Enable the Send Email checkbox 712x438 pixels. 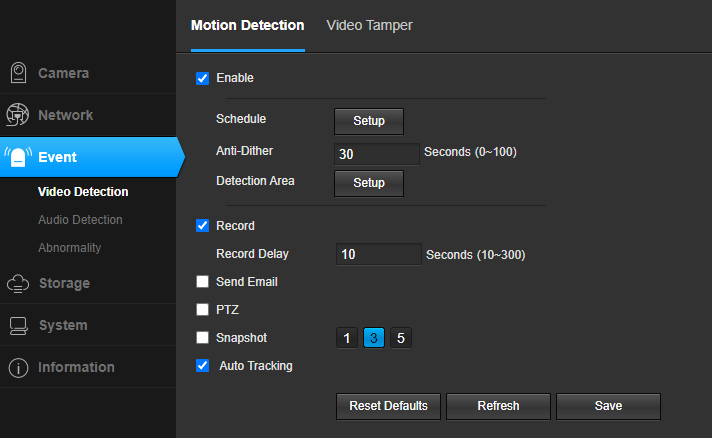coord(203,281)
